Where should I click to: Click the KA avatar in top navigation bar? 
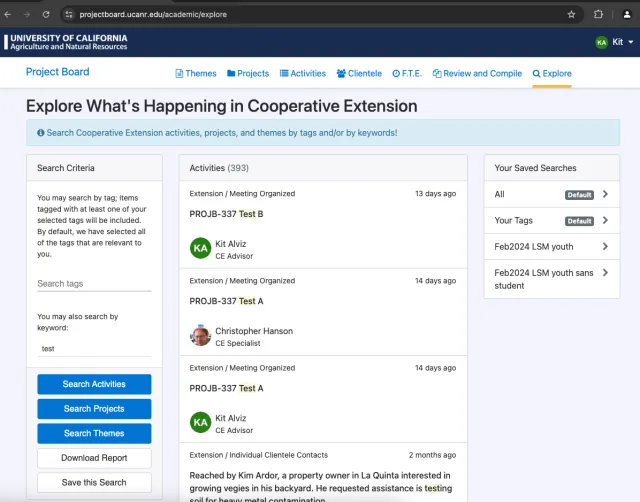(601, 42)
